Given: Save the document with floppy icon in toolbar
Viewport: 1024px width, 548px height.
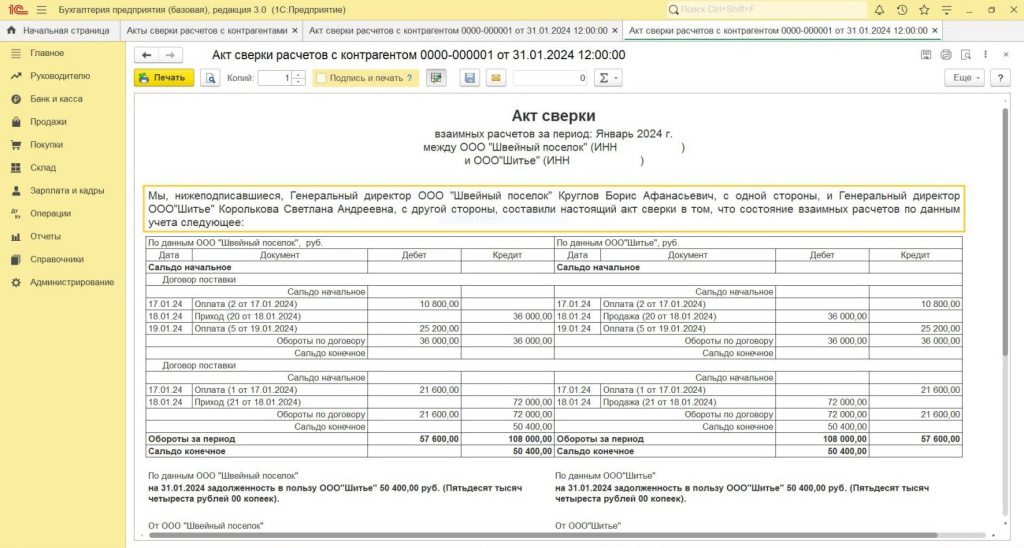Looking at the screenshot, I should [470, 78].
